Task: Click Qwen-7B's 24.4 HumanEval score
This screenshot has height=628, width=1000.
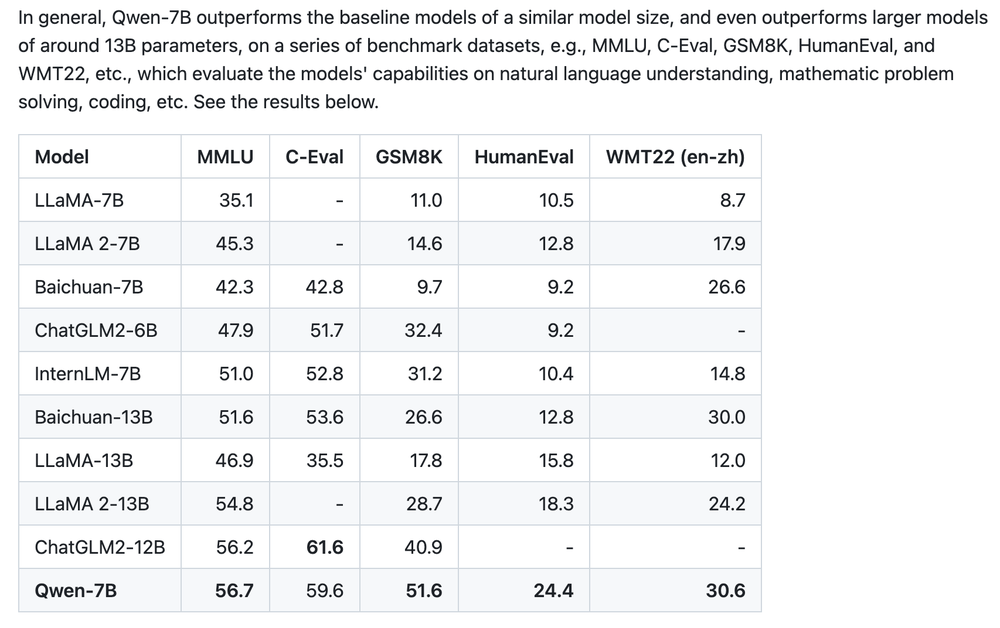Action: (554, 591)
